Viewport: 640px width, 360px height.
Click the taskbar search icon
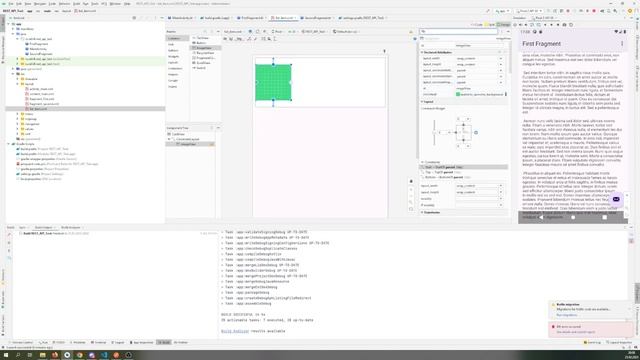[x=18, y=355]
